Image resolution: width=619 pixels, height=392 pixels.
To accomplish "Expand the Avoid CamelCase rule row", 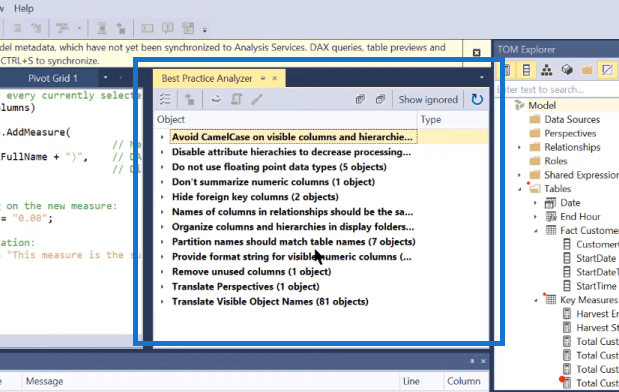I will pyautogui.click(x=162, y=137).
